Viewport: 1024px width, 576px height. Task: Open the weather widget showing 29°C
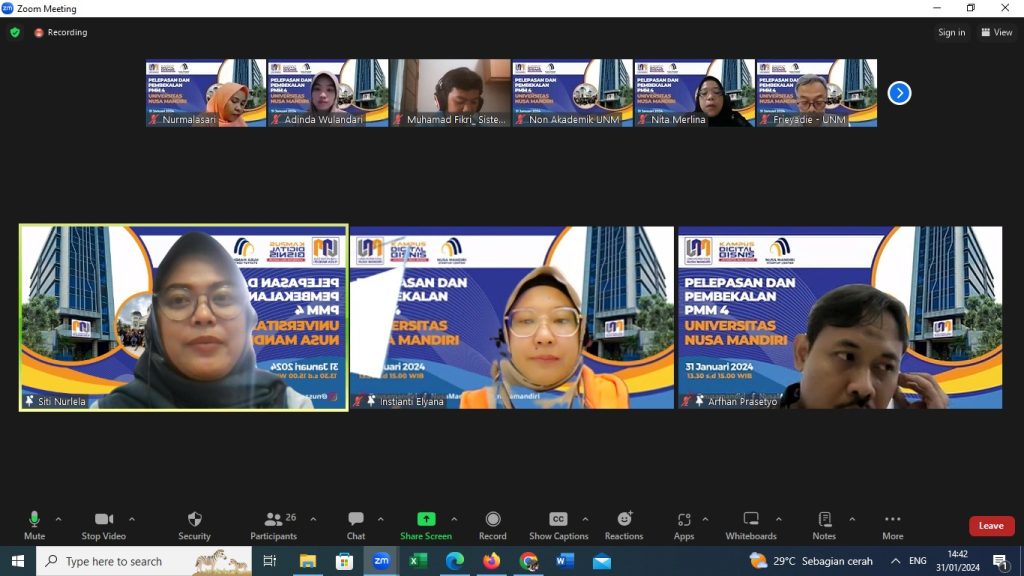[812, 561]
